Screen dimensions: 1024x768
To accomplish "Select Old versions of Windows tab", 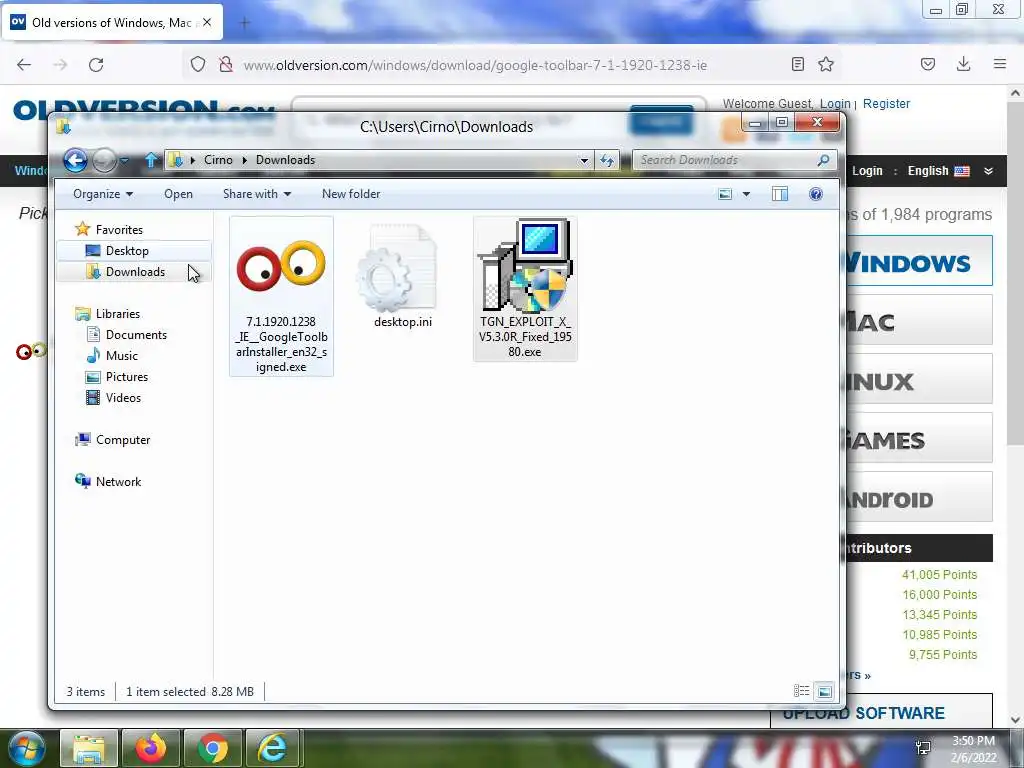I will pos(112,22).
